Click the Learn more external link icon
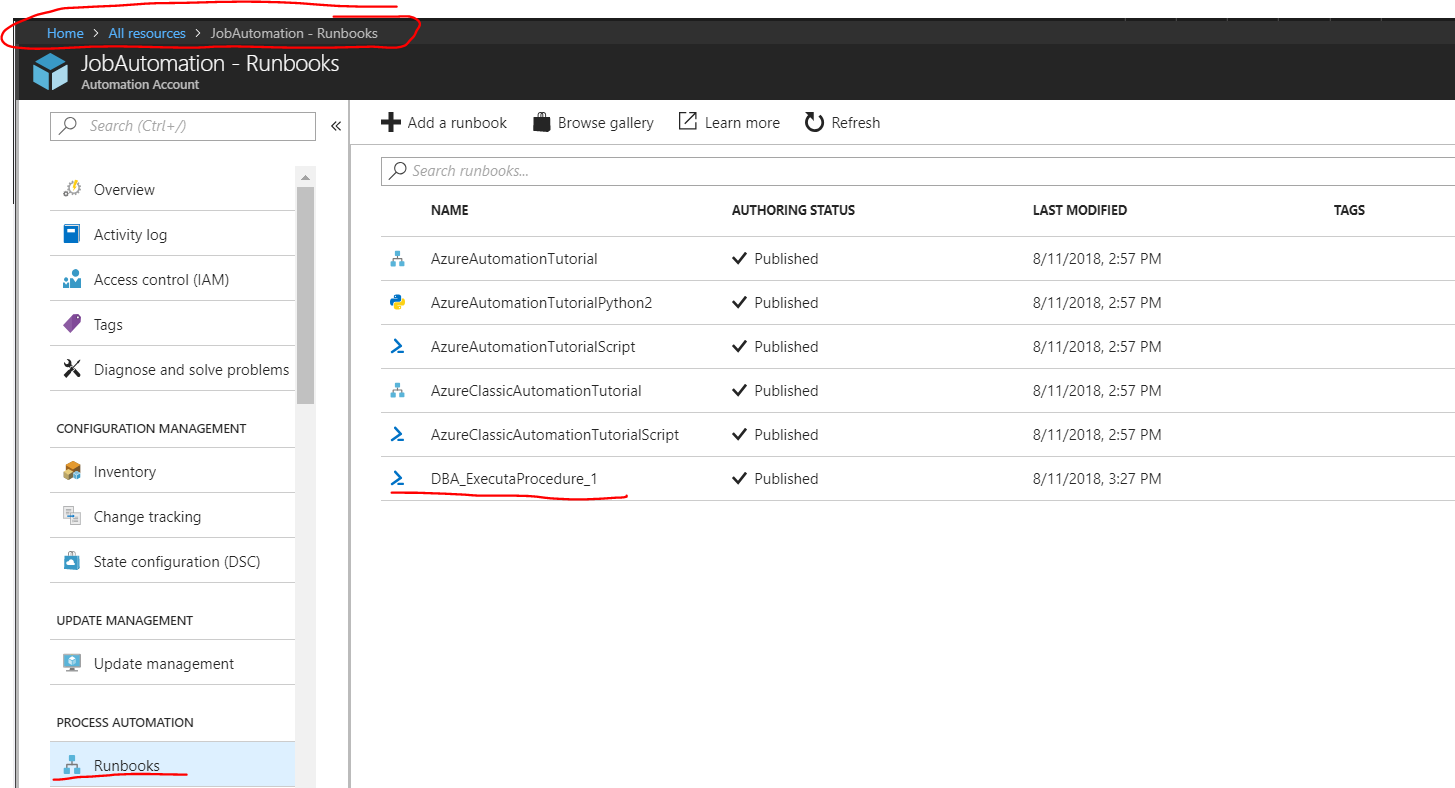Viewport: 1455px width, 788px height. pos(687,122)
